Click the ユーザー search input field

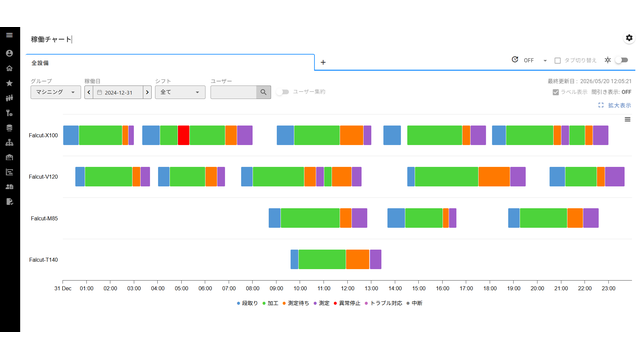pos(233,92)
